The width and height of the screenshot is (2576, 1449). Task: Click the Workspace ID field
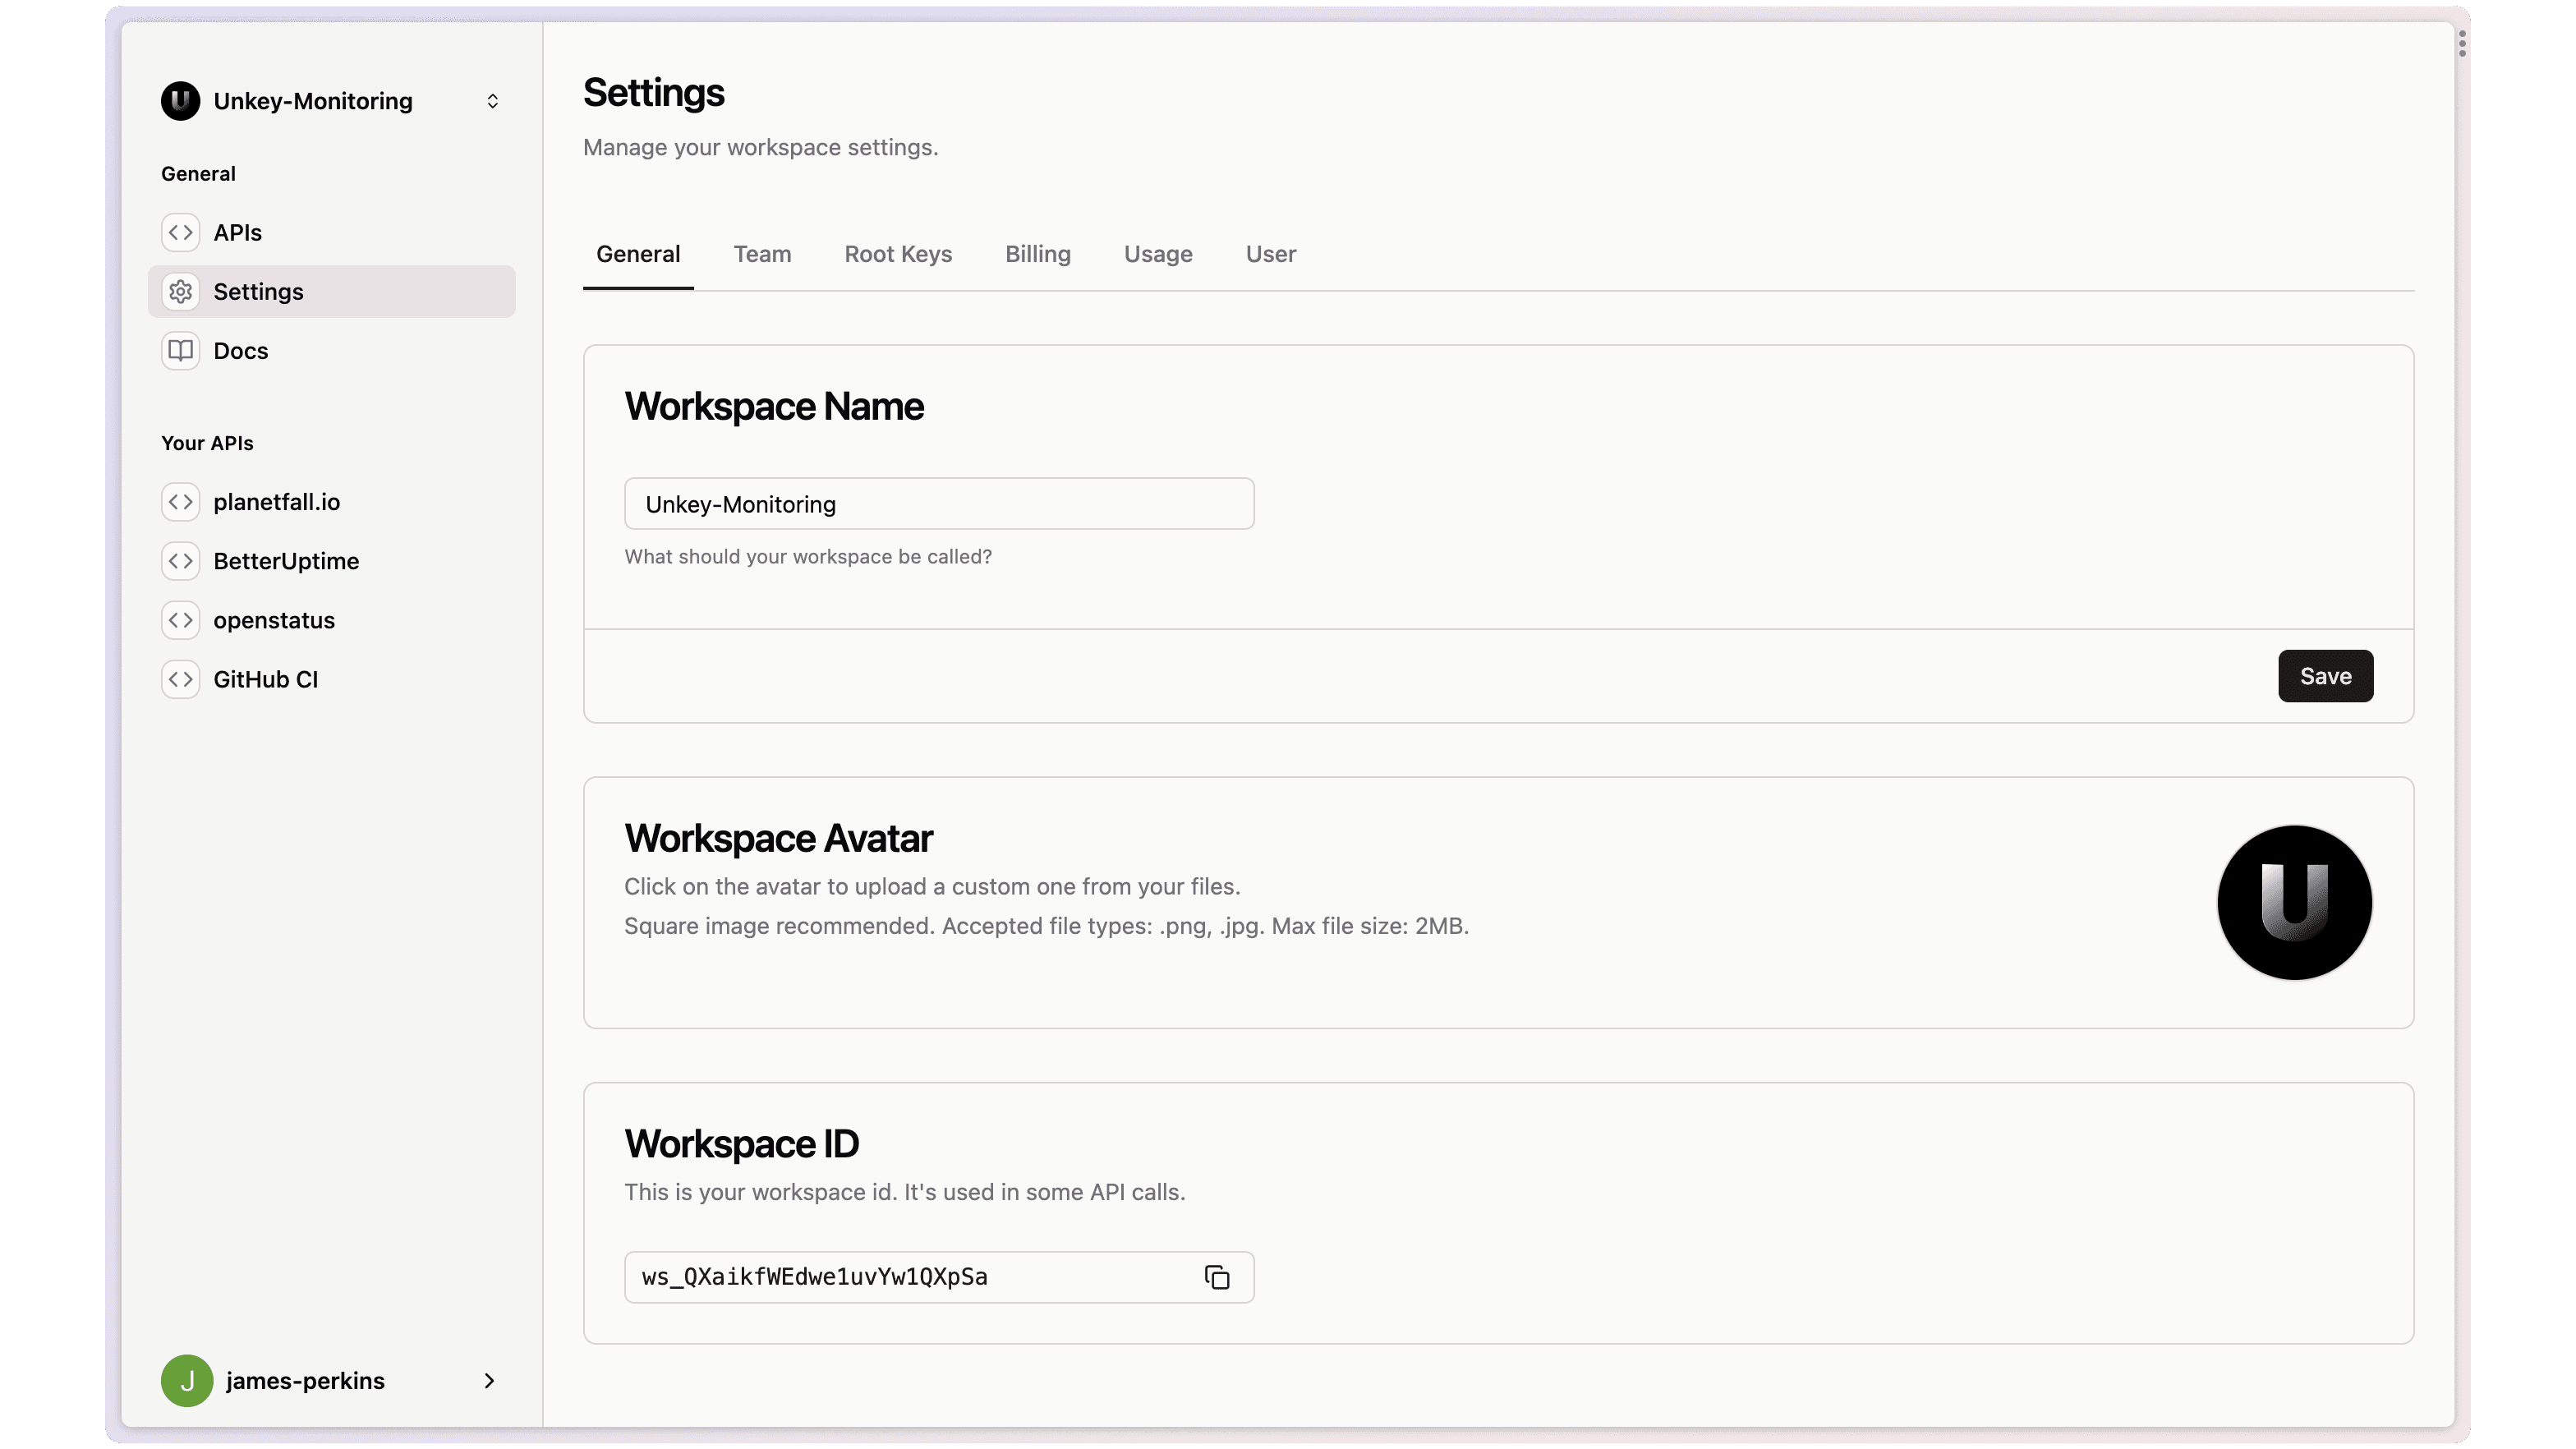click(940, 1276)
